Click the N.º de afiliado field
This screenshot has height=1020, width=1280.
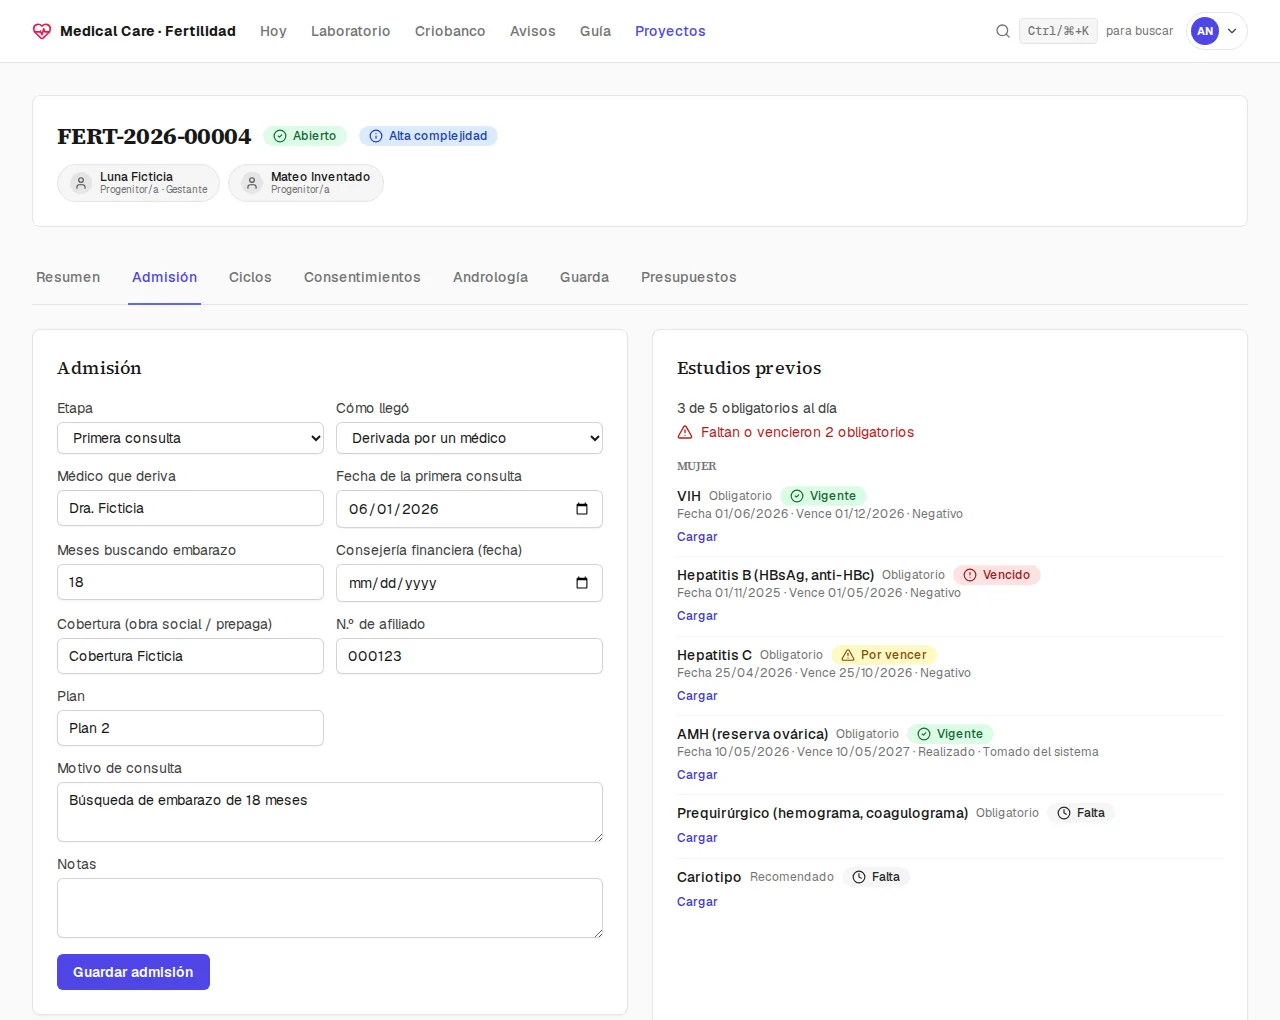coord(469,656)
